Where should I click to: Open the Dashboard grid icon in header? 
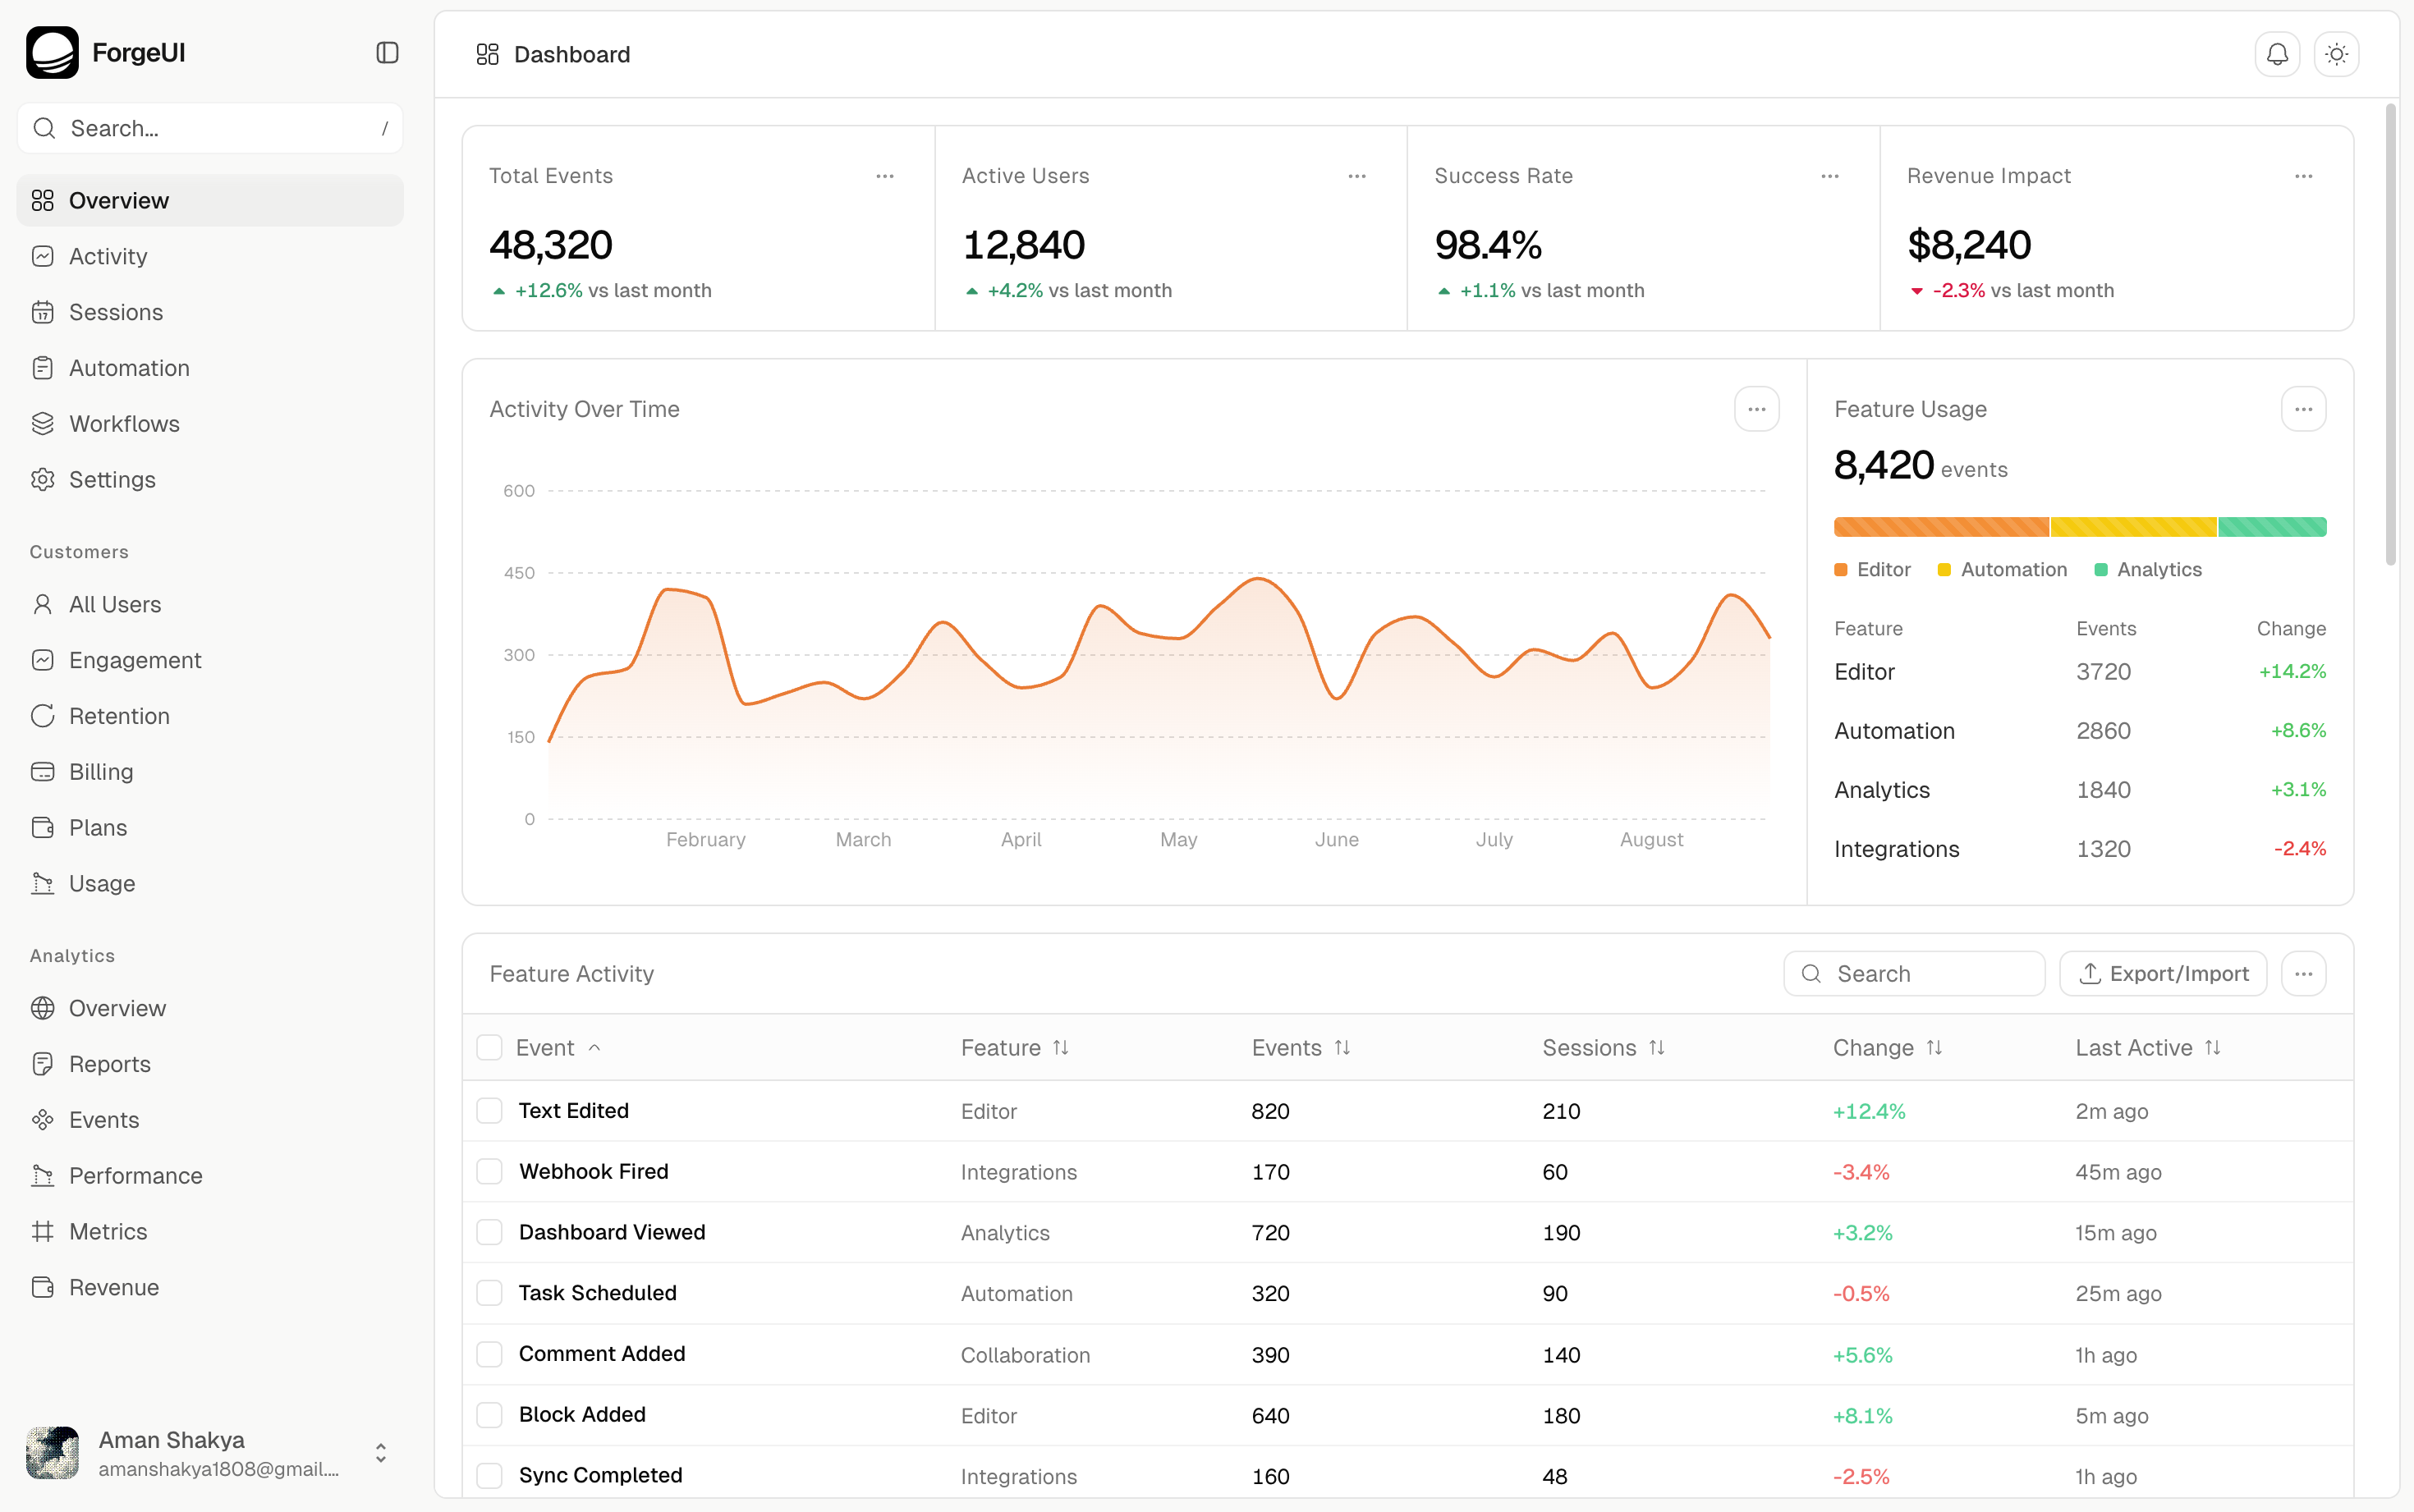[488, 54]
